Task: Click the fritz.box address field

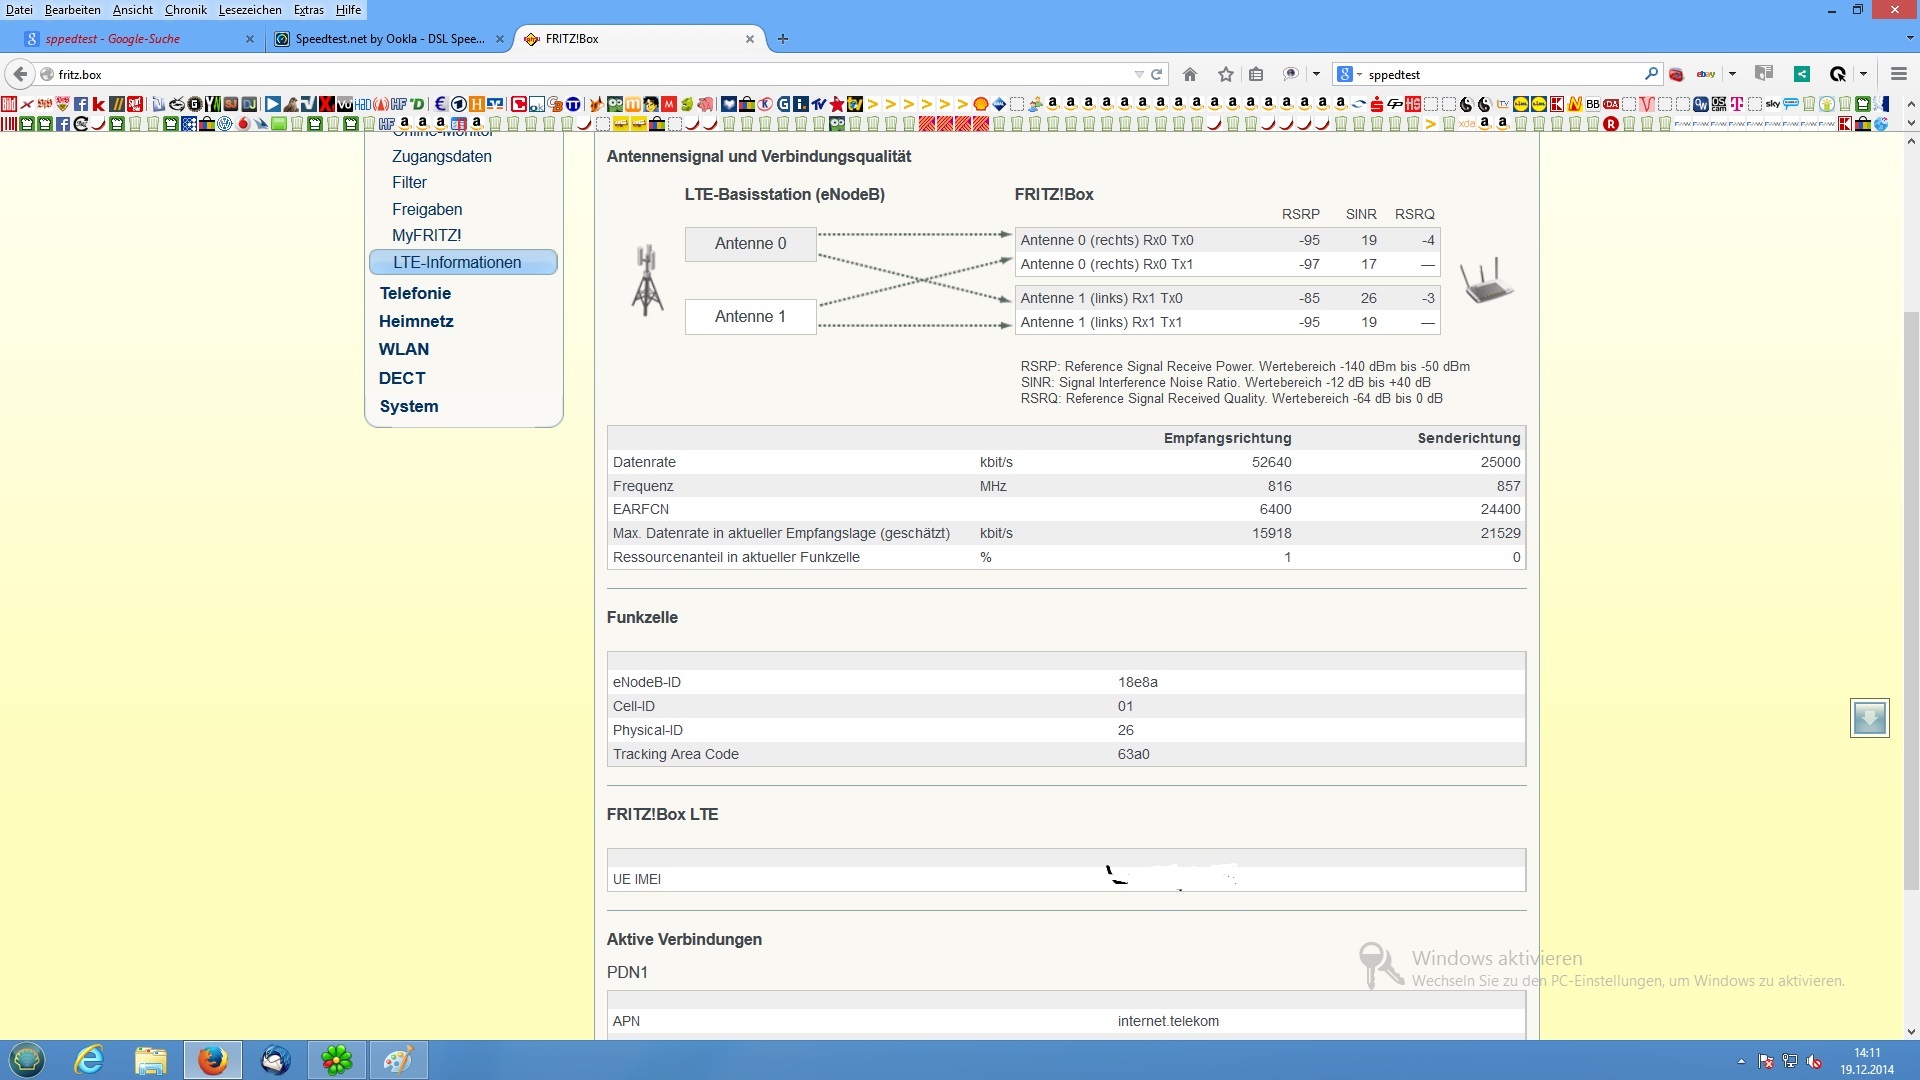Action: pyautogui.click(x=590, y=74)
